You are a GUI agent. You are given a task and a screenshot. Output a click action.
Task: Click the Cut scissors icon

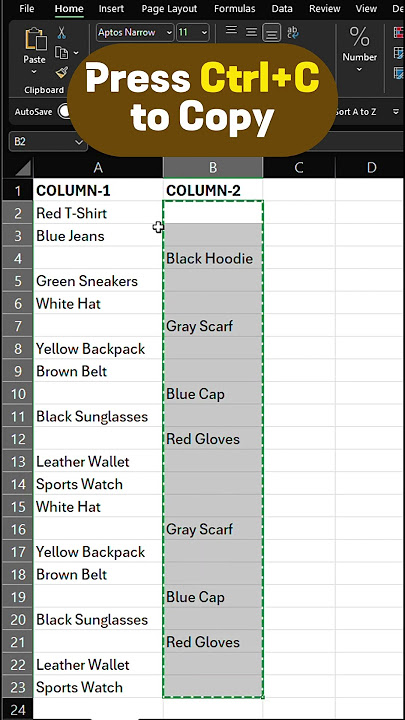tap(62, 33)
